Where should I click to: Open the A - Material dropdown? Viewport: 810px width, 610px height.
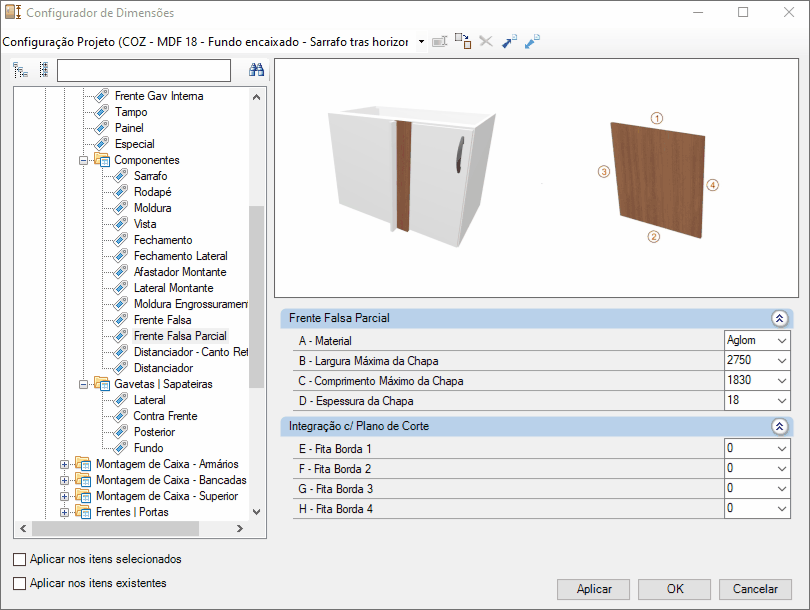[782, 341]
